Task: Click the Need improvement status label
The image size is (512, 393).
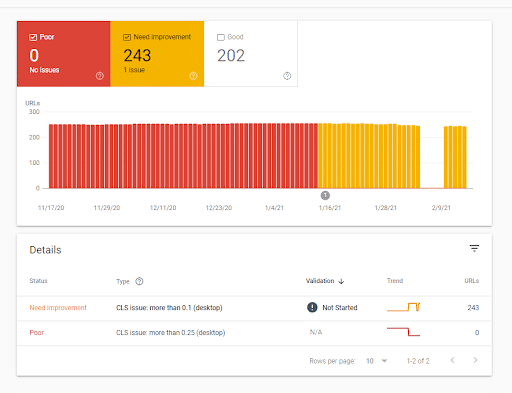Action: tap(58, 308)
